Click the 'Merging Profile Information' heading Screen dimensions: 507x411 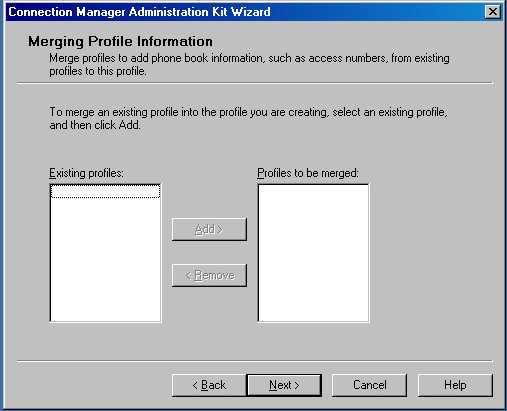point(120,42)
